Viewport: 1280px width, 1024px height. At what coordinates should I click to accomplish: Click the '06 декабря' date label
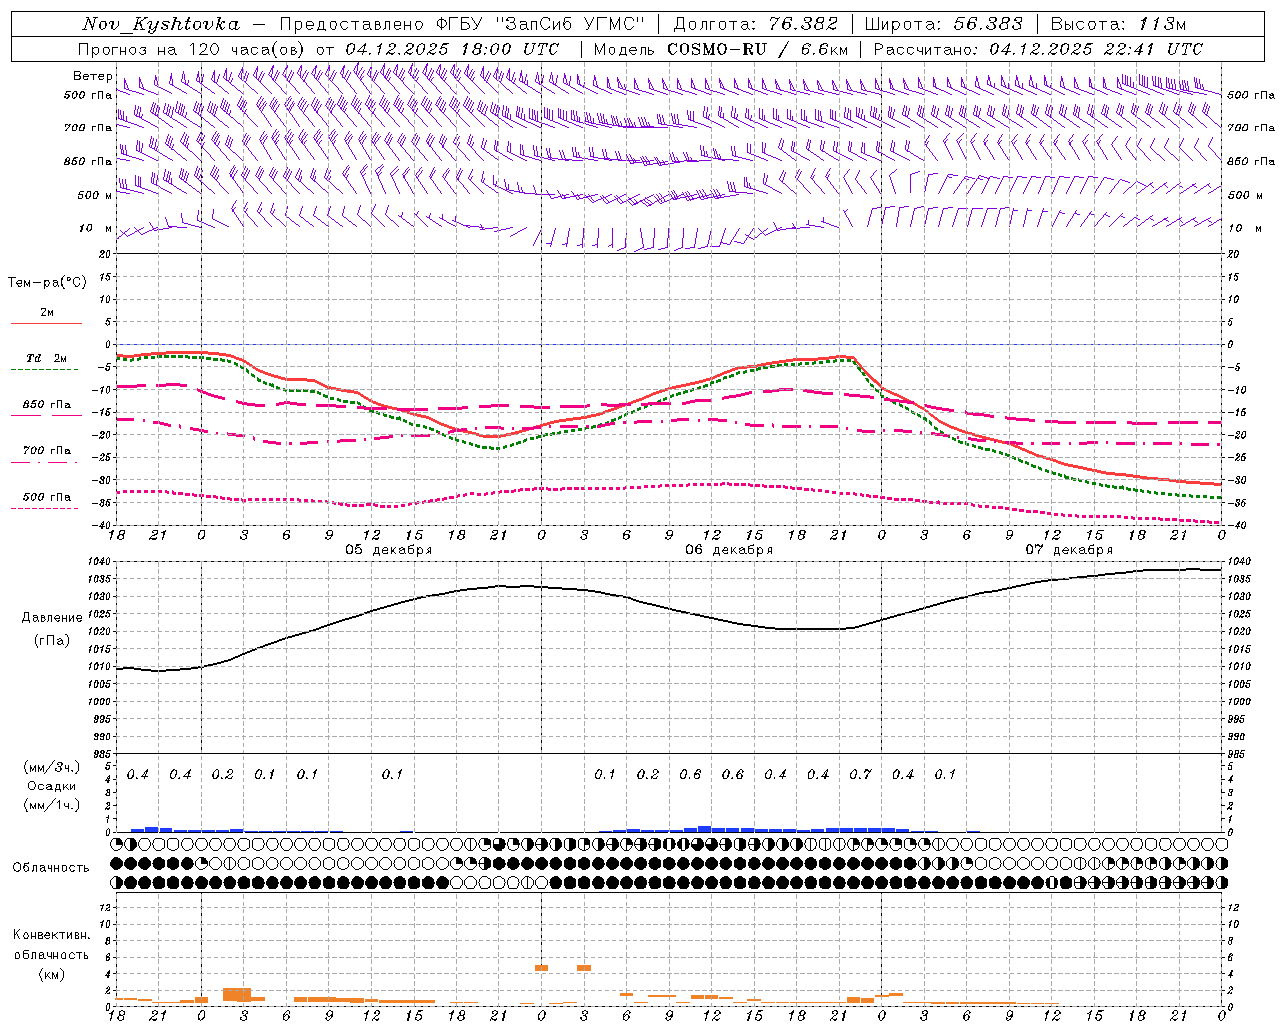pyautogui.click(x=729, y=550)
